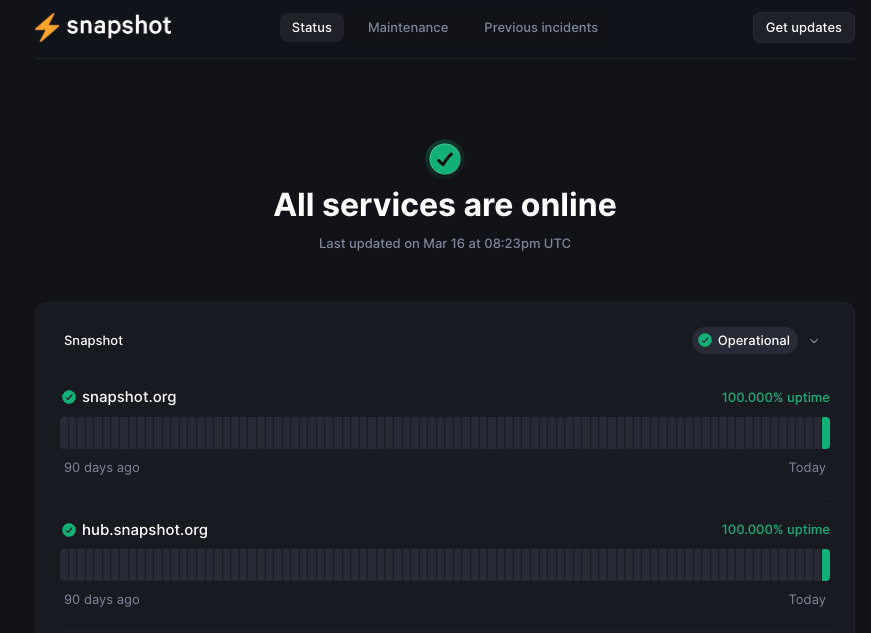Click today's green bar in snapshot.org timeline

point(826,433)
